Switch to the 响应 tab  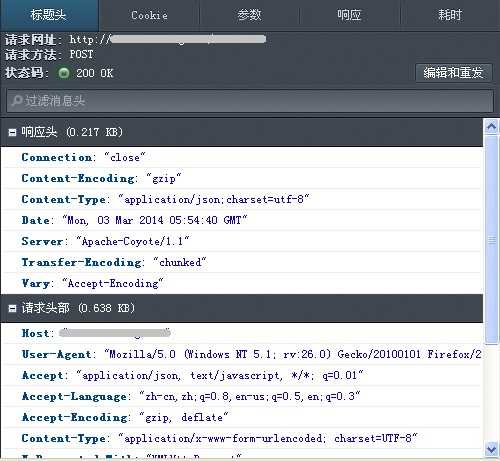[349, 15]
